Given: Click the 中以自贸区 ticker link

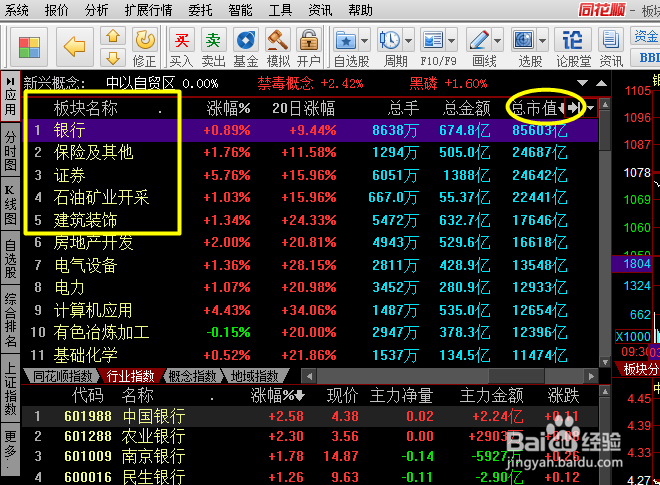Looking at the screenshot, I should [x=140, y=83].
